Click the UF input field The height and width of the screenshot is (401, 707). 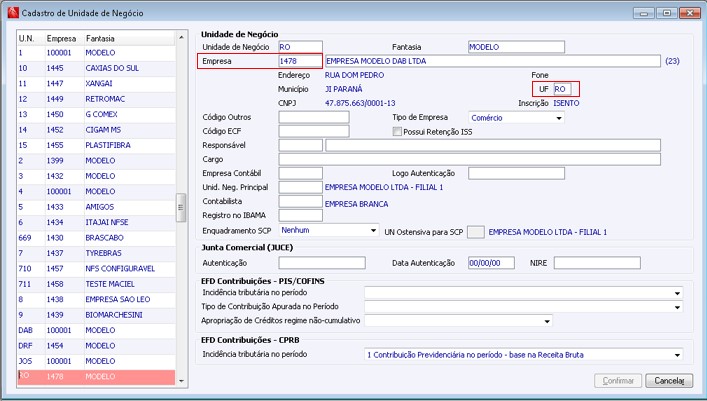(x=563, y=89)
